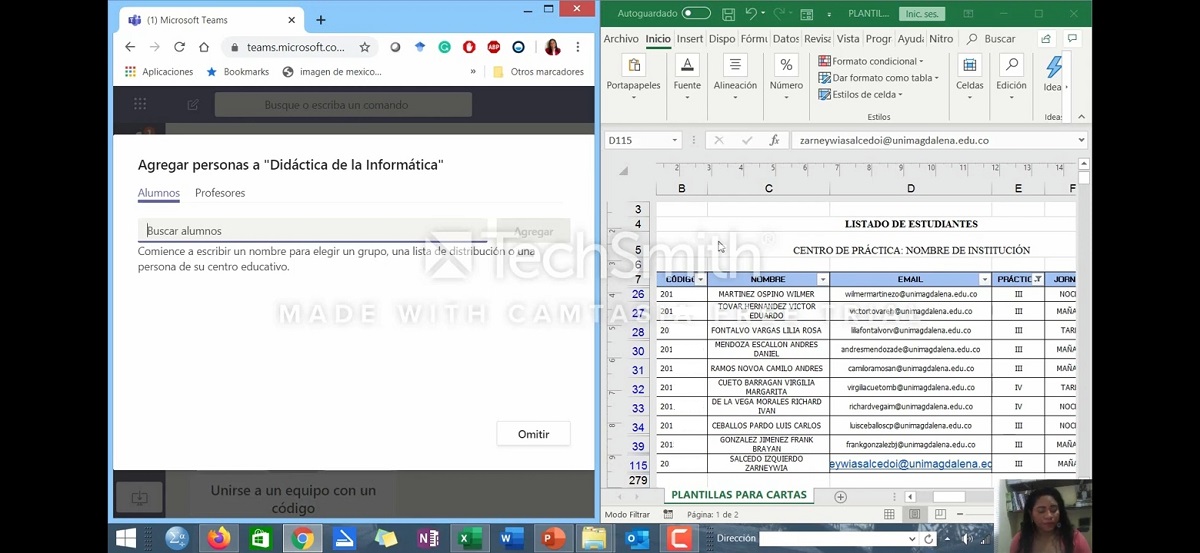Click the Buscar alumnos search field
Image resolution: width=1200 pixels, height=553 pixels.
pos(312,231)
